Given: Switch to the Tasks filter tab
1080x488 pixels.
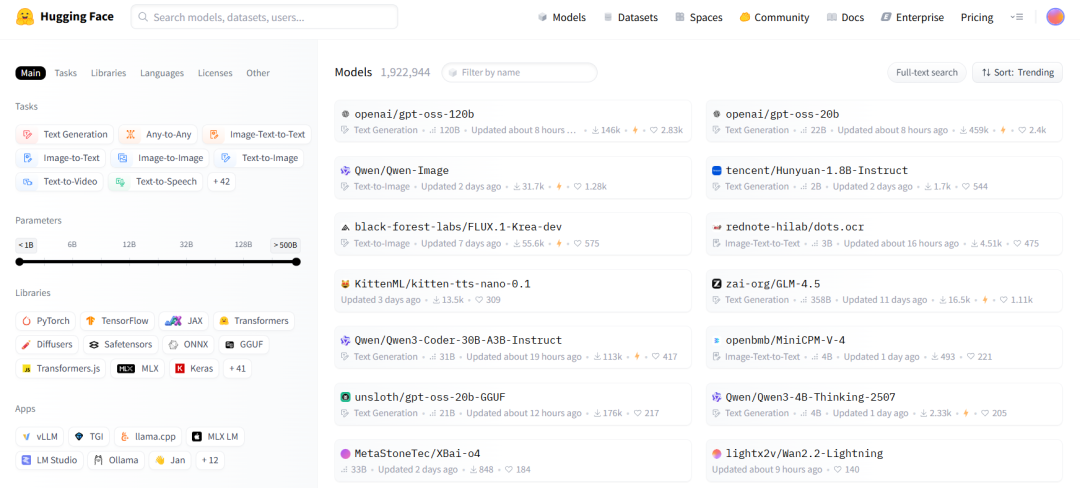Looking at the screenshot, I should 66,73.
